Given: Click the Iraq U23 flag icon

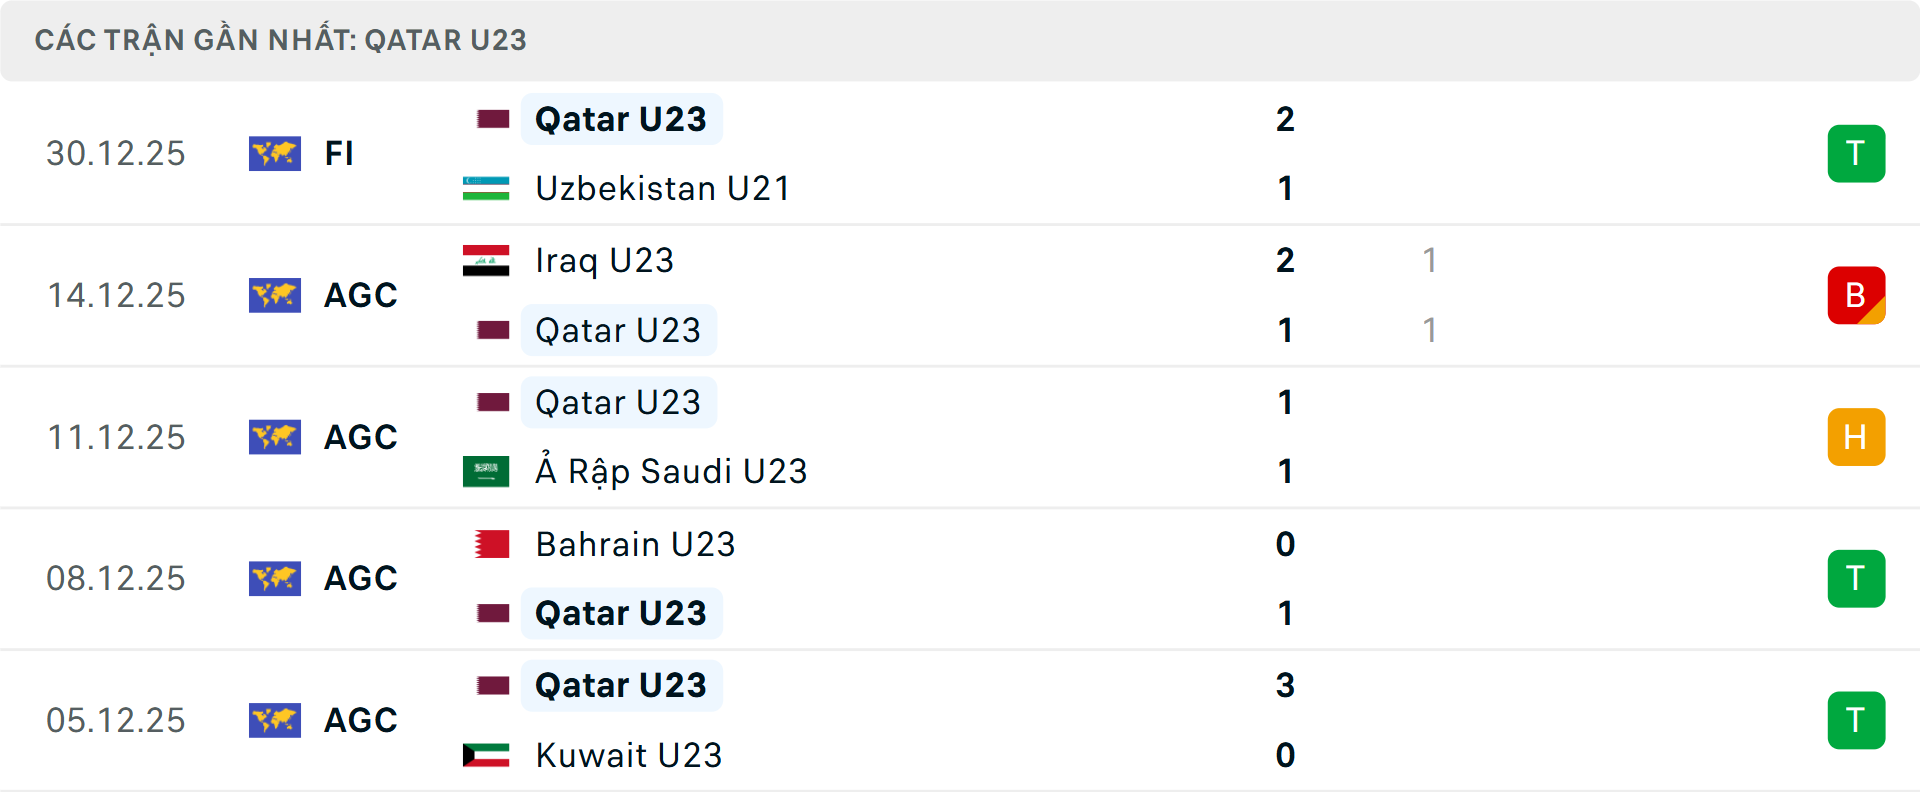Looking at the screenshot, I should (484, 259).
